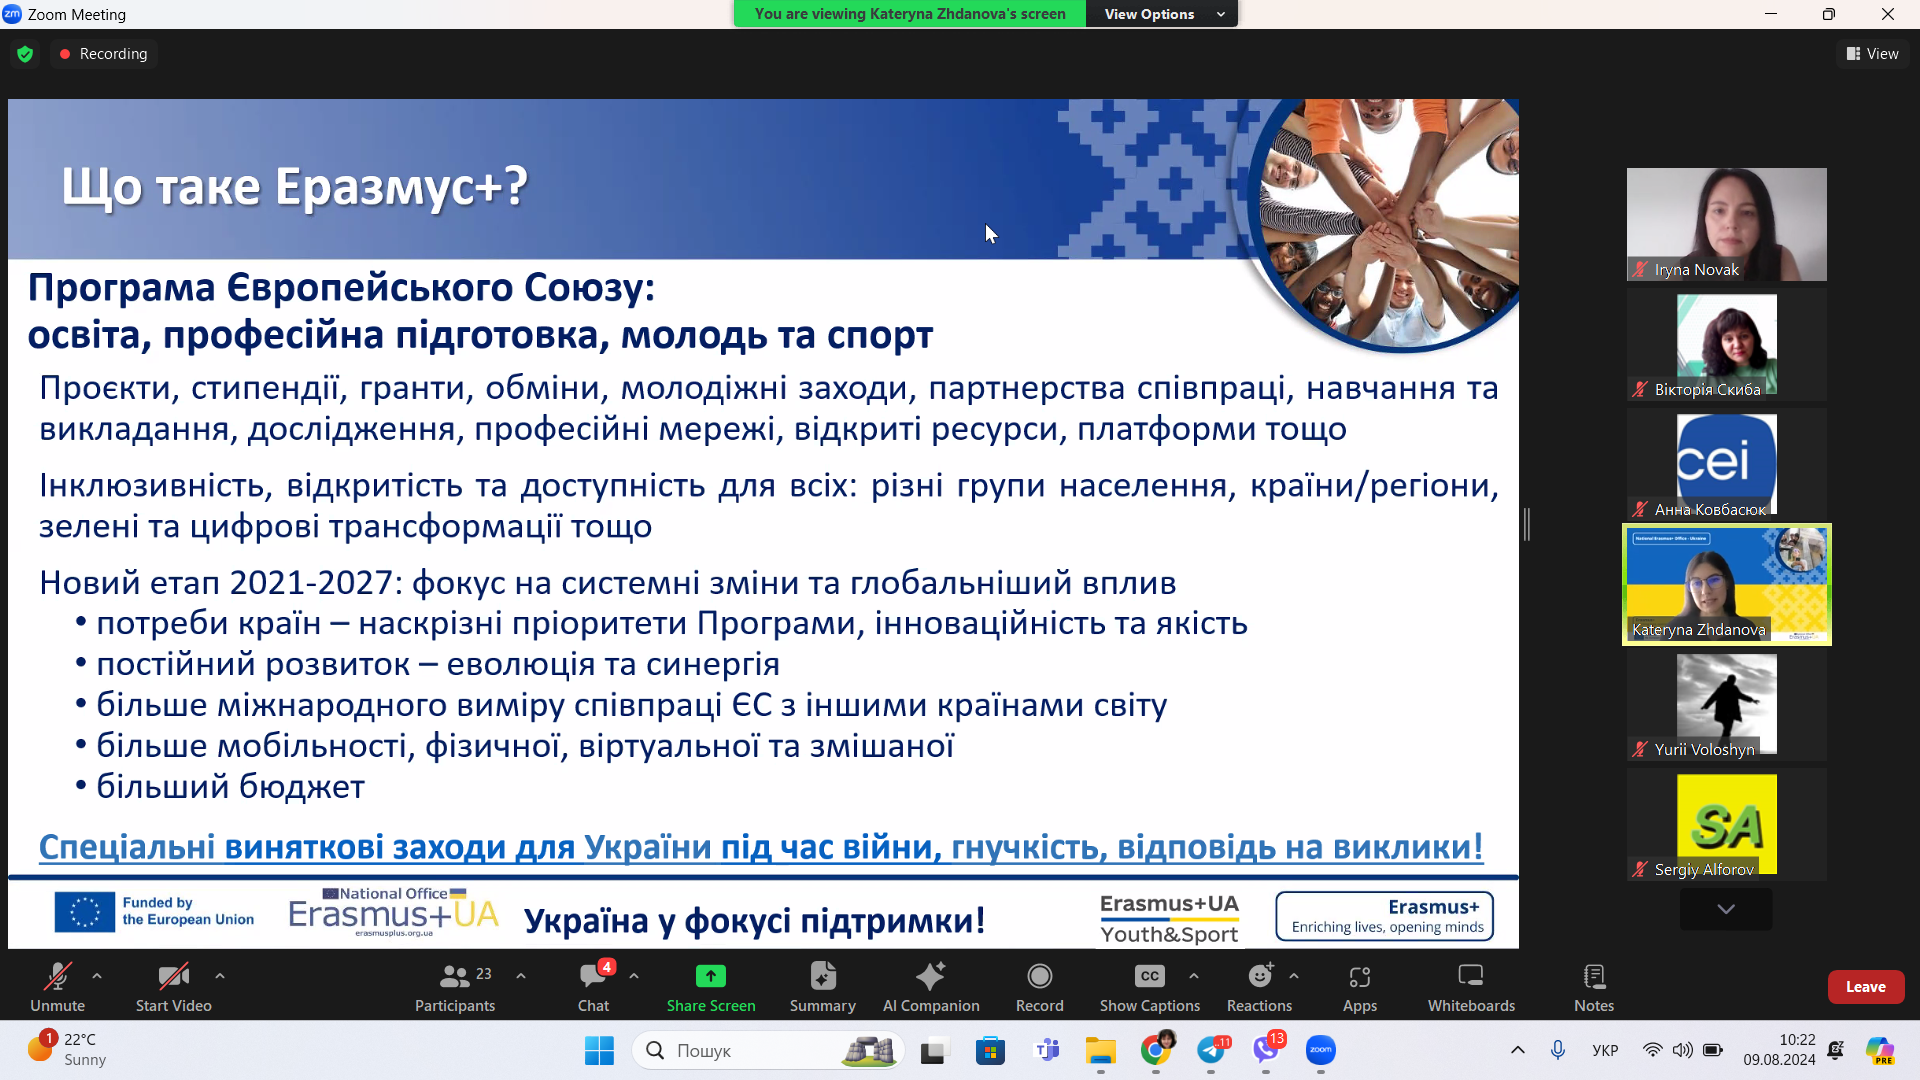Viewport: 1920px width, 1080px height.
Task: Expand video settings next to Start Video
Action: (219, 976)
